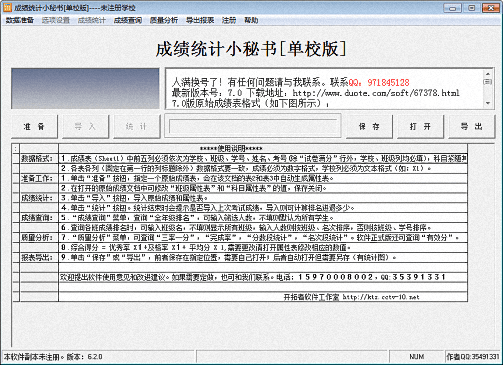The width and height of the screenshot is (503, 365).
Task: Click the red QQ number 971845128
Action: (x=388, y=82)
